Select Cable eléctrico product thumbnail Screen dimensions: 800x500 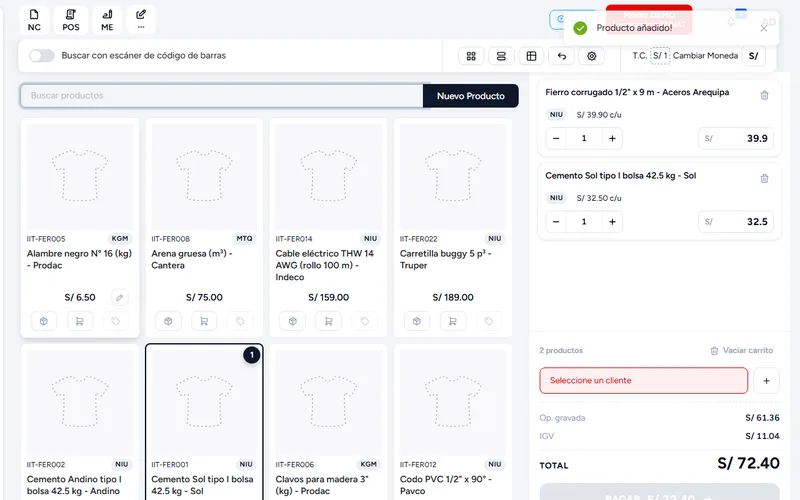(x=329, y=177)
